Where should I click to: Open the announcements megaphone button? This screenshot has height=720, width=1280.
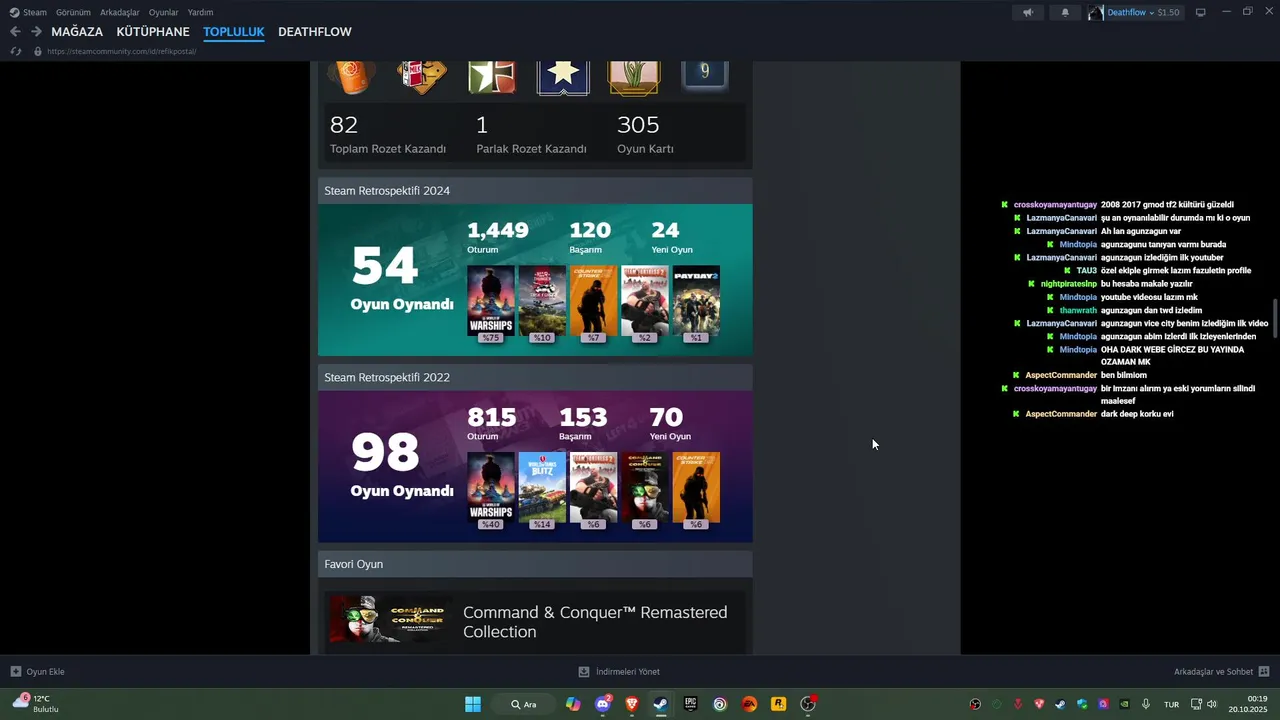click(1028, 12)
